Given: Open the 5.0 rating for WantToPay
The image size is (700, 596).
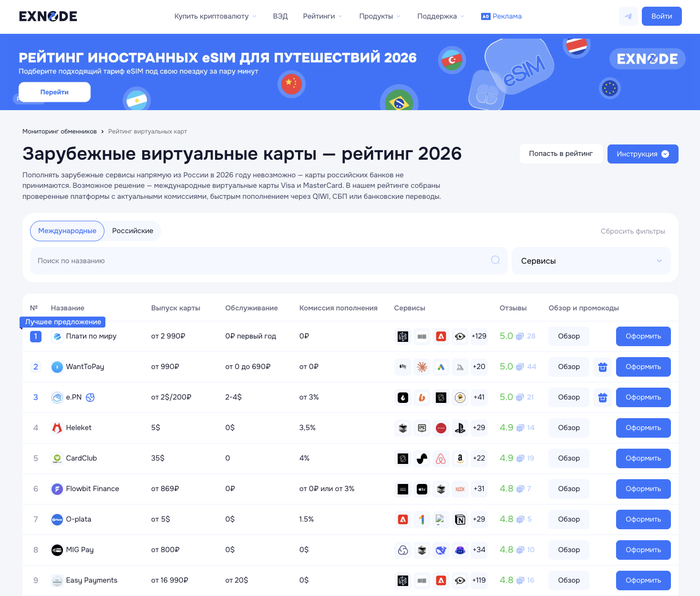Looking at the screenshot, I should point(506,367).
